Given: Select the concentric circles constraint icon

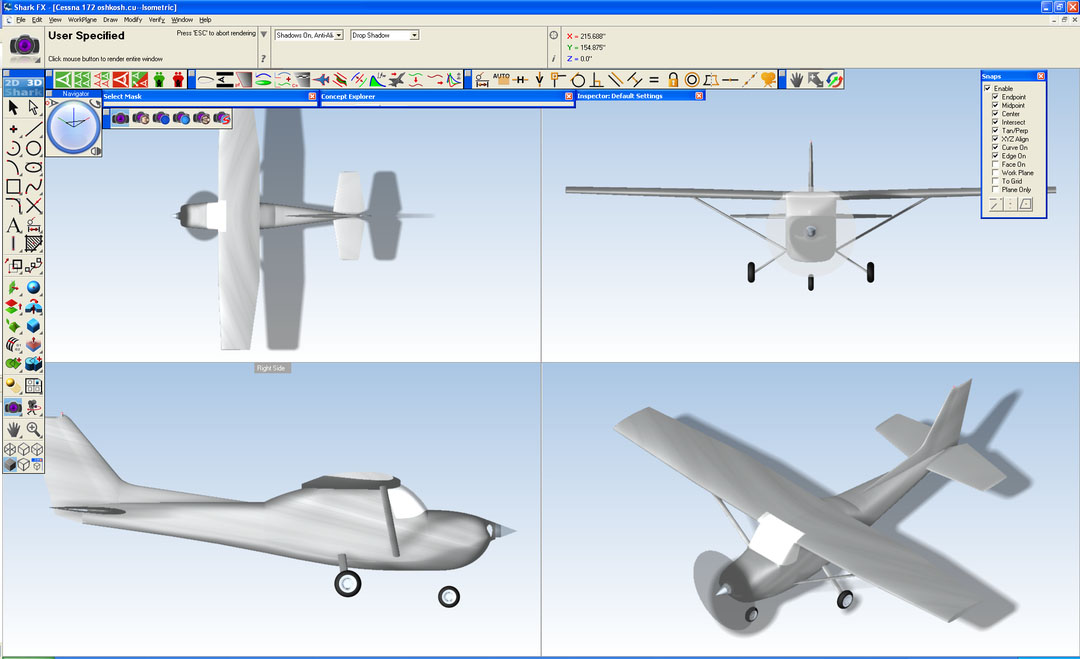Looking at the screenshot, I should point(692,80).
